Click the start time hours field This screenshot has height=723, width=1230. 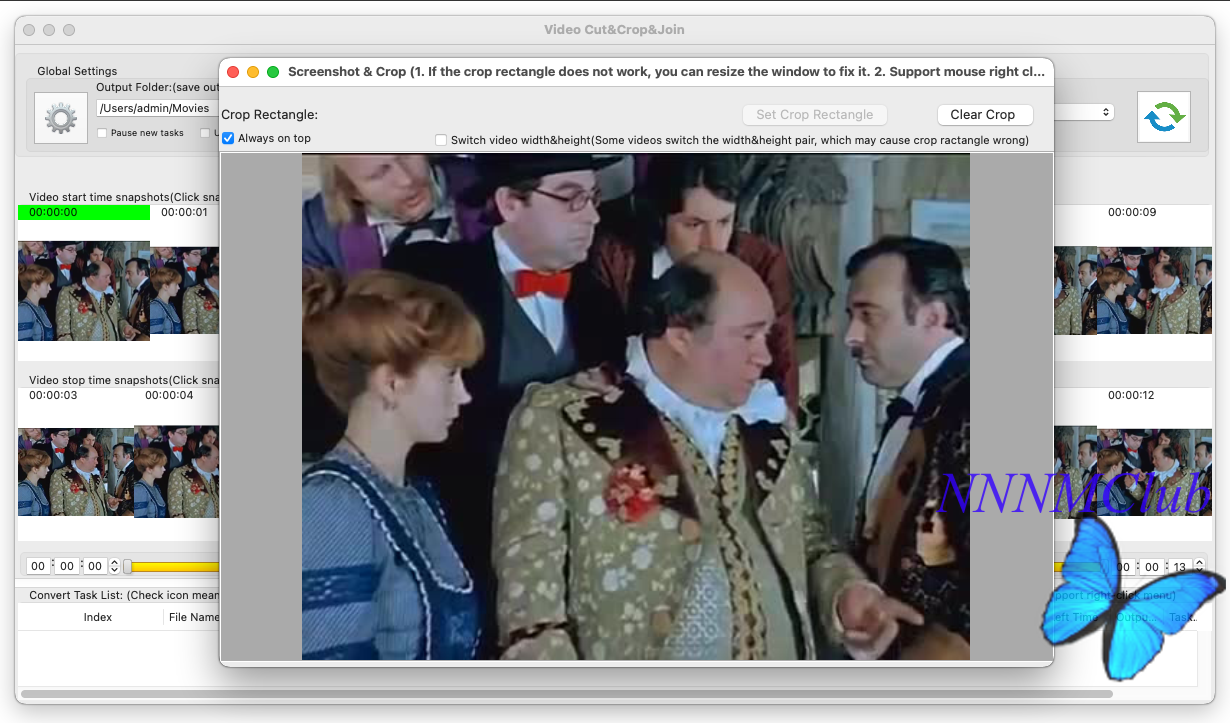pos(38,566)
